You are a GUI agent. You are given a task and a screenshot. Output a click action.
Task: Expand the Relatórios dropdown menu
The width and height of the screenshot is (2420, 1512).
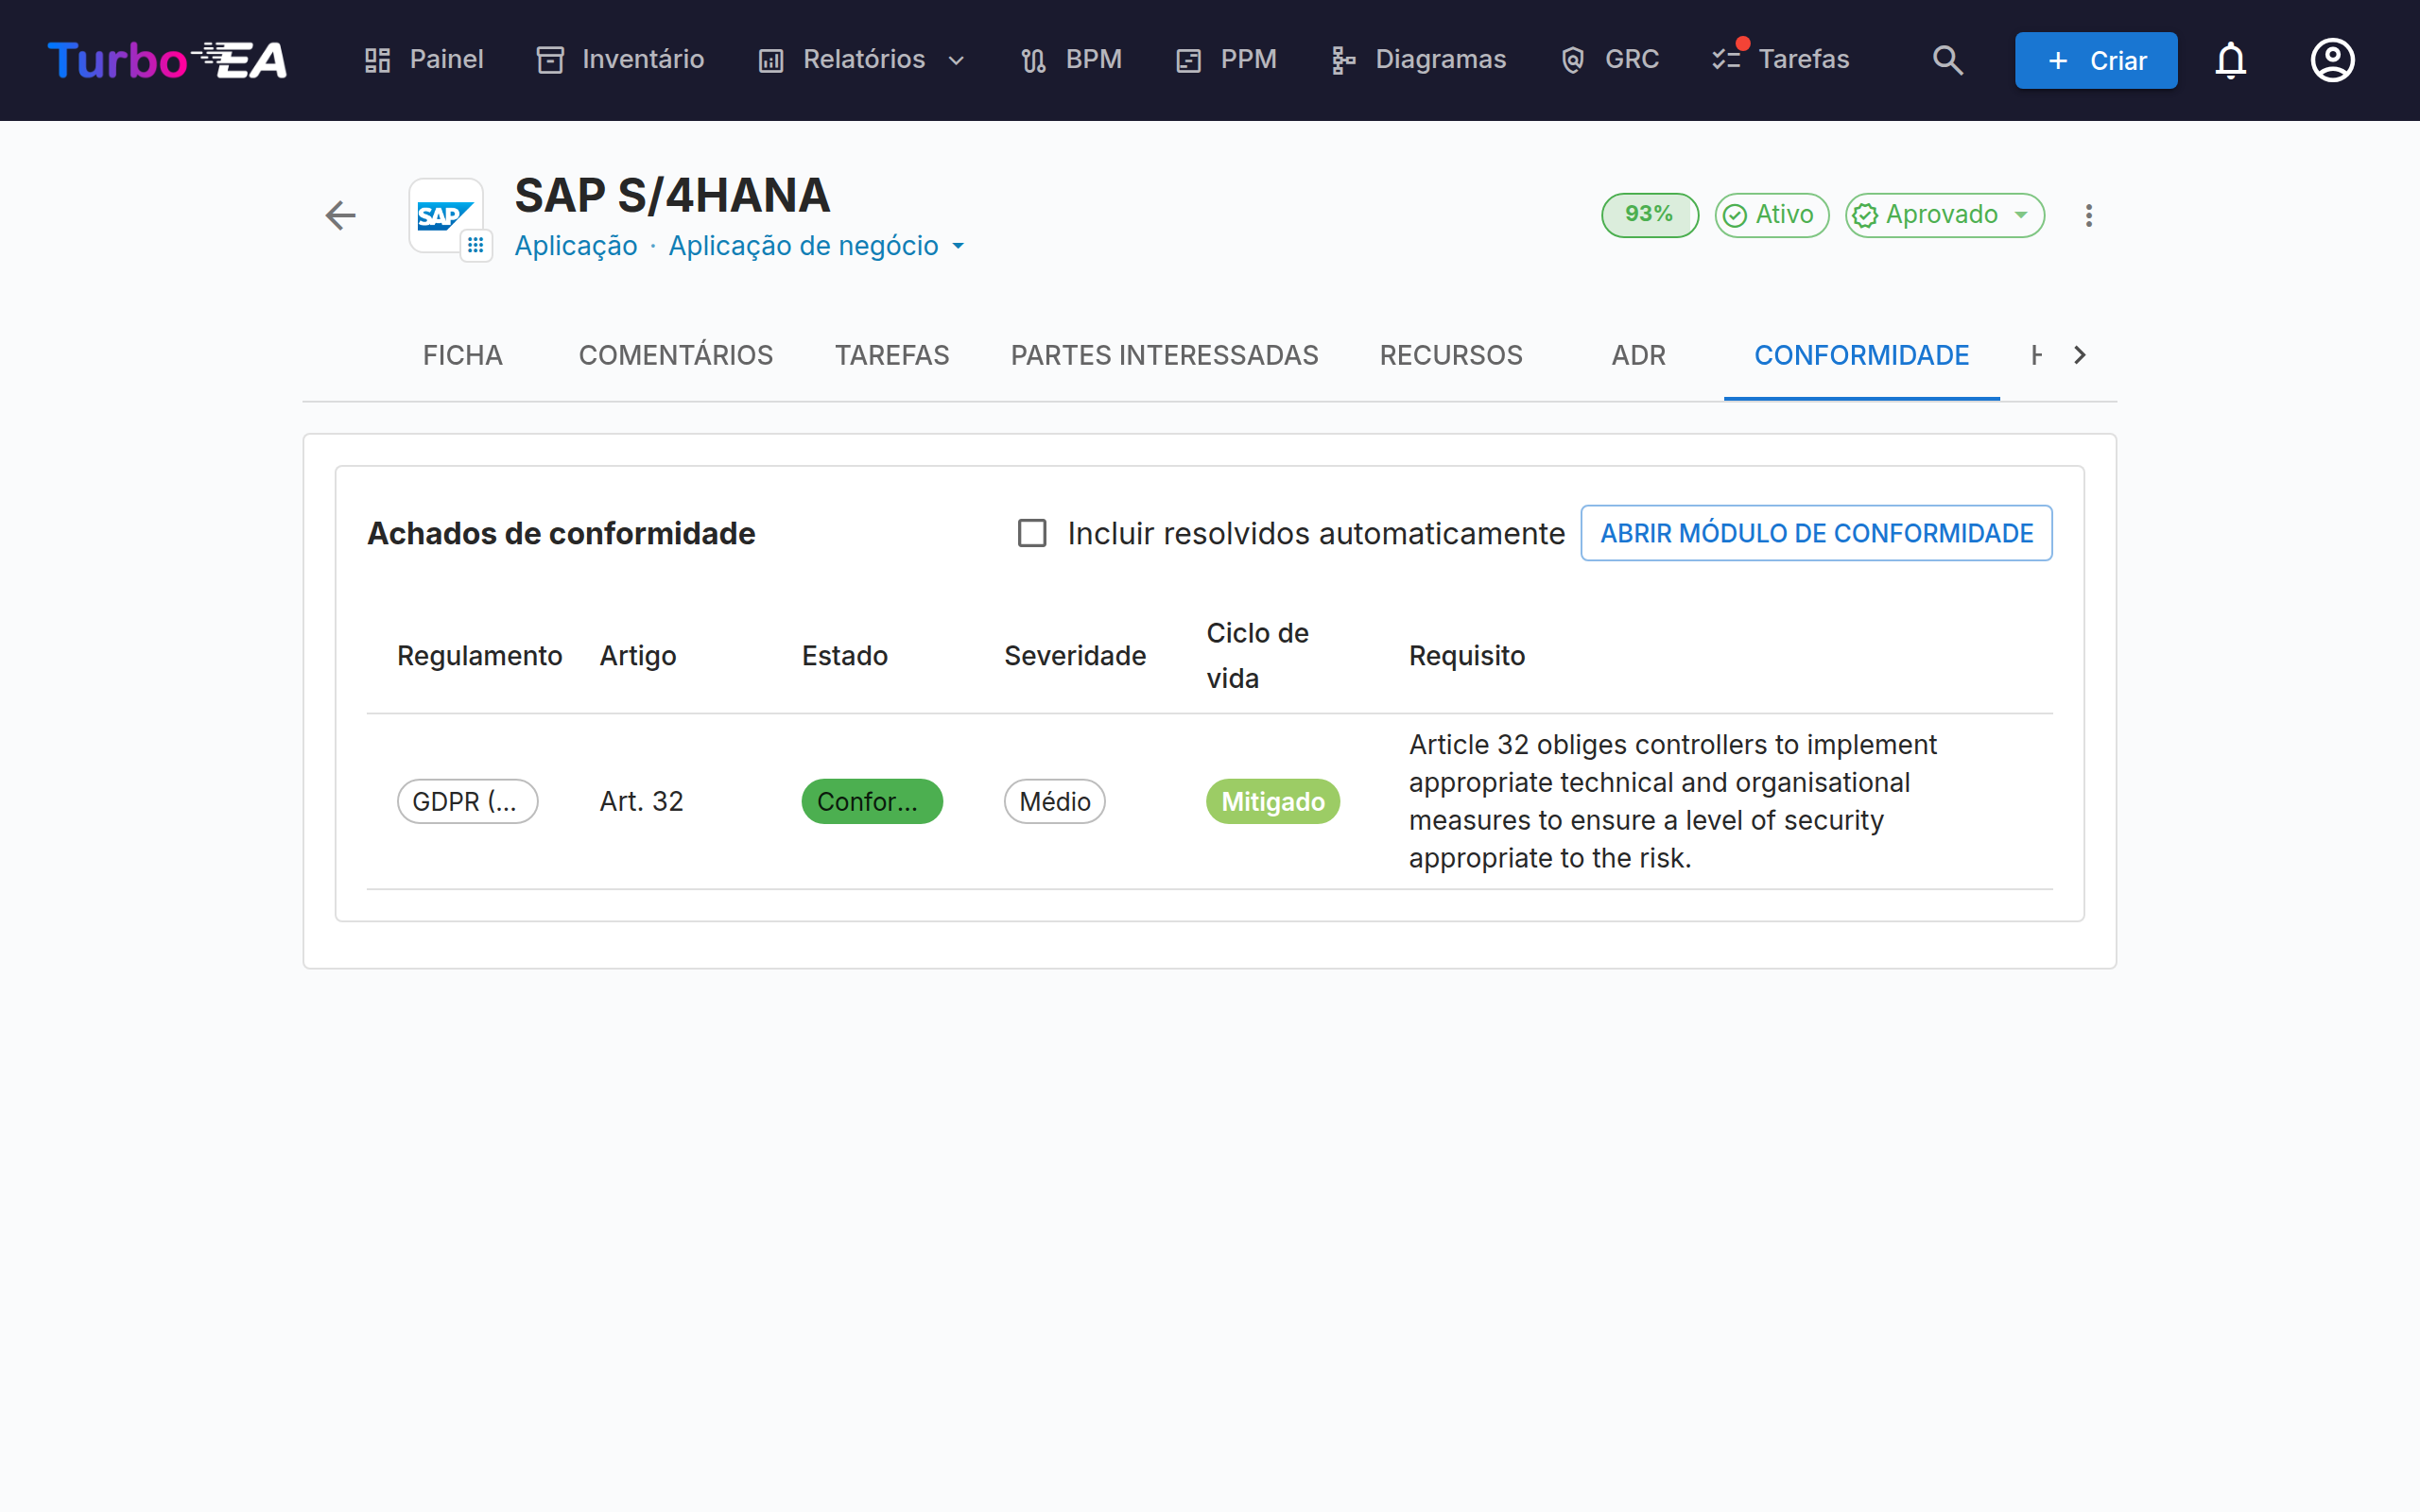[x=863, y=60]
